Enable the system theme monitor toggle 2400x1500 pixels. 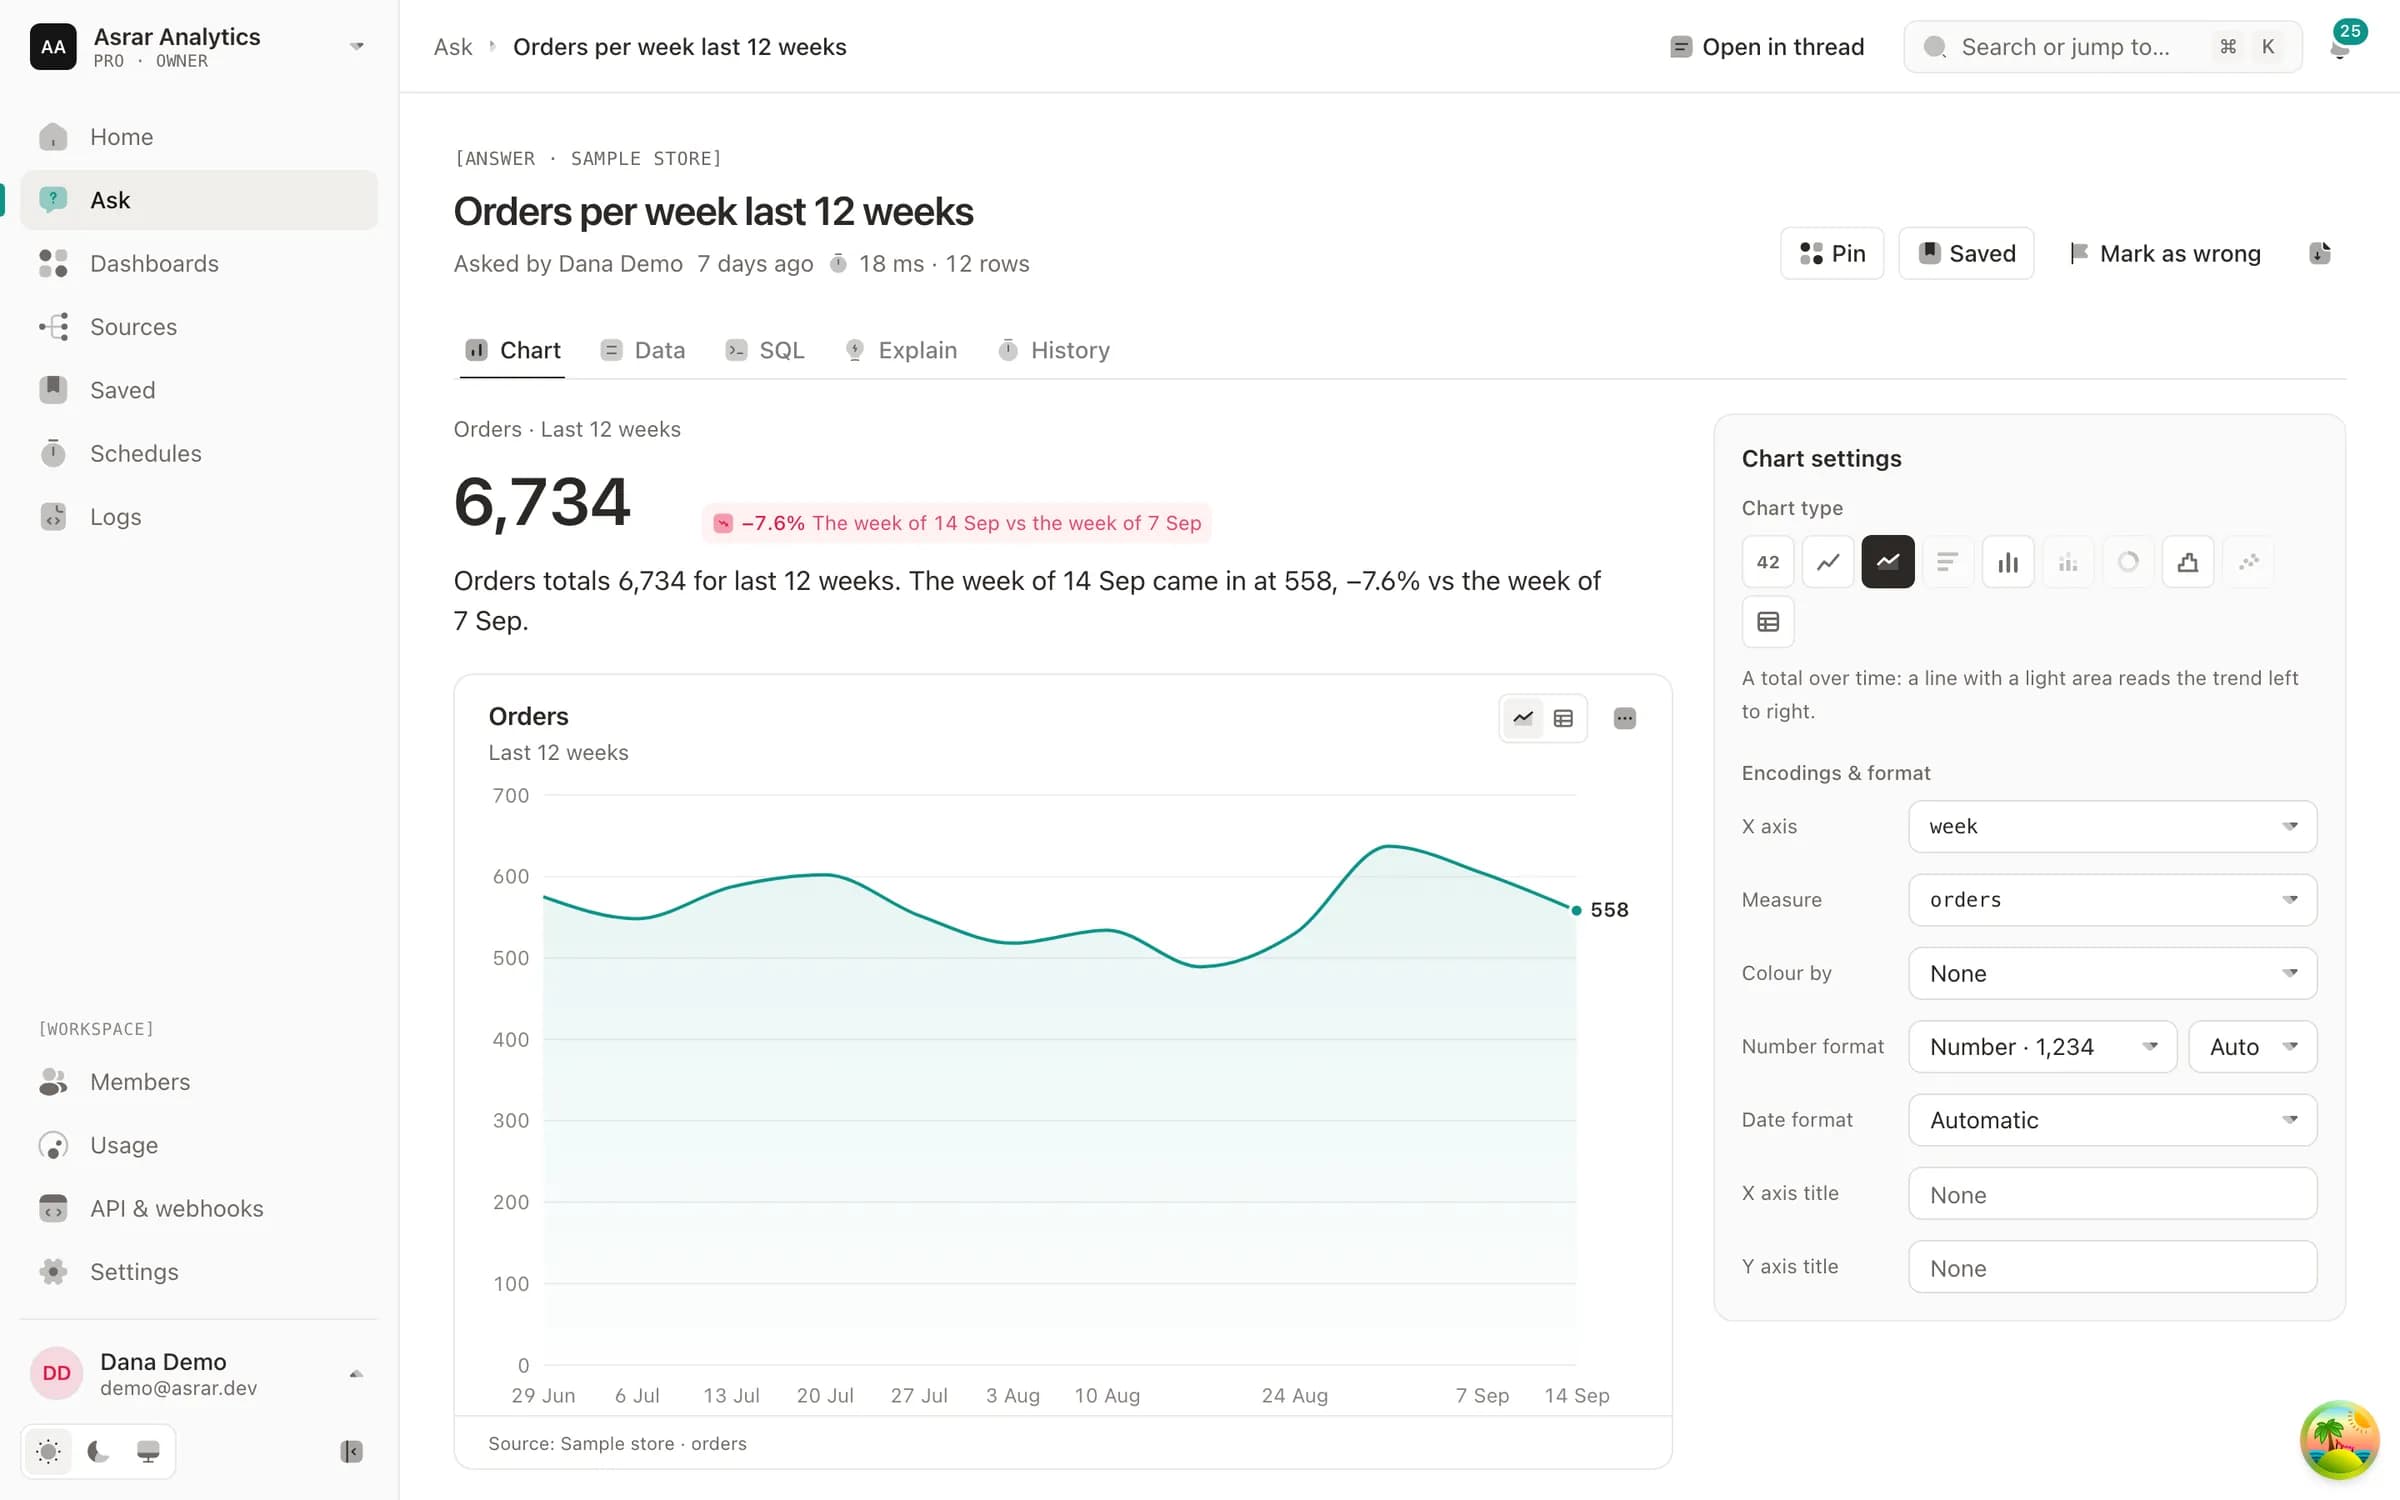click(x=148, y=1451)
